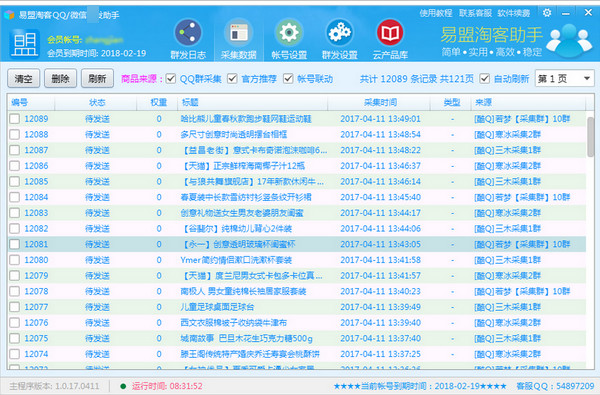Click the 刷新 button

pos(97,79)
